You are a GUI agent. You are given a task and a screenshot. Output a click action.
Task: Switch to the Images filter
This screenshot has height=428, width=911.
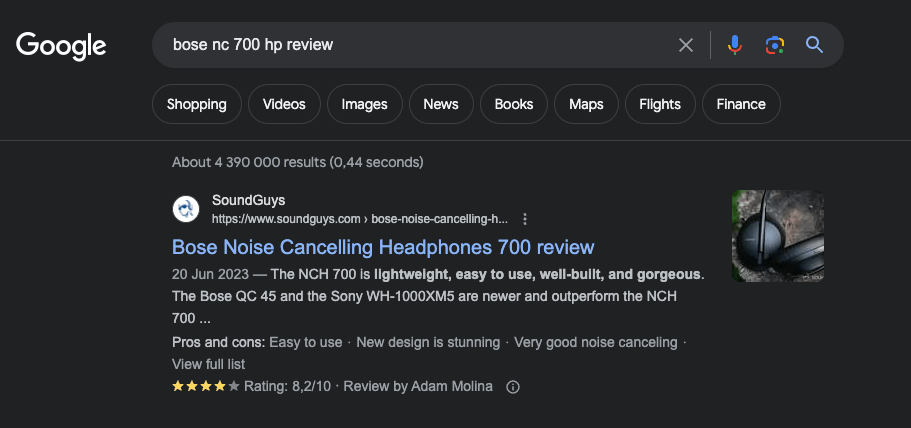tap(364, 104)
